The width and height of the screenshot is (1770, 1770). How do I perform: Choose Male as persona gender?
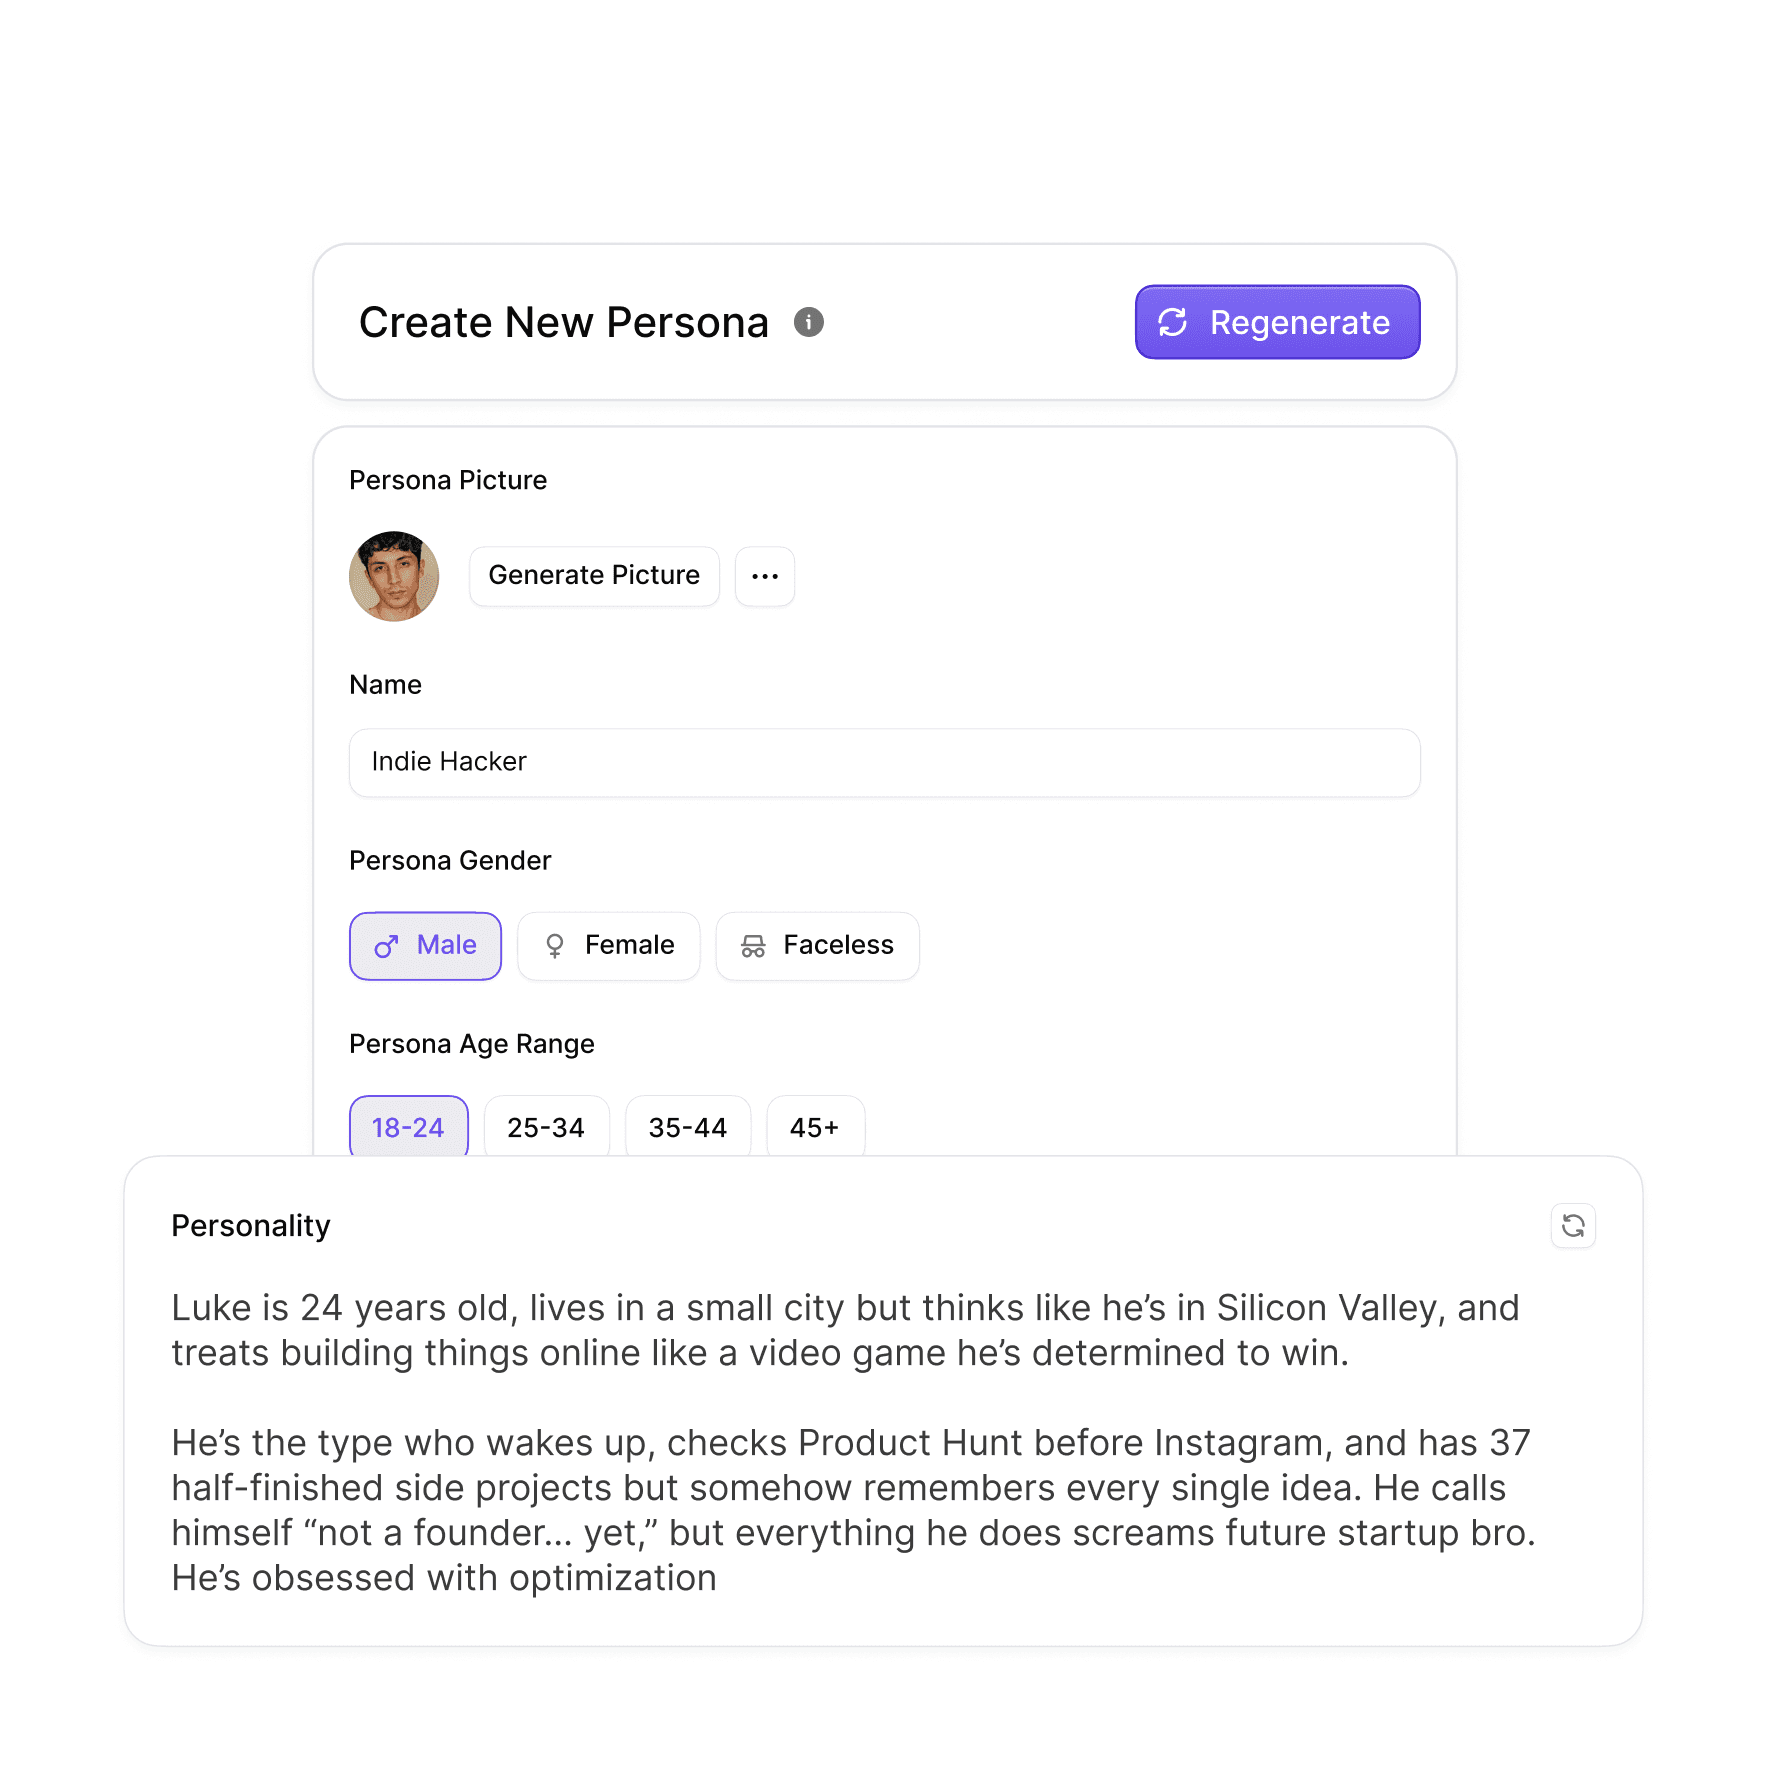(x=425, y=946)
